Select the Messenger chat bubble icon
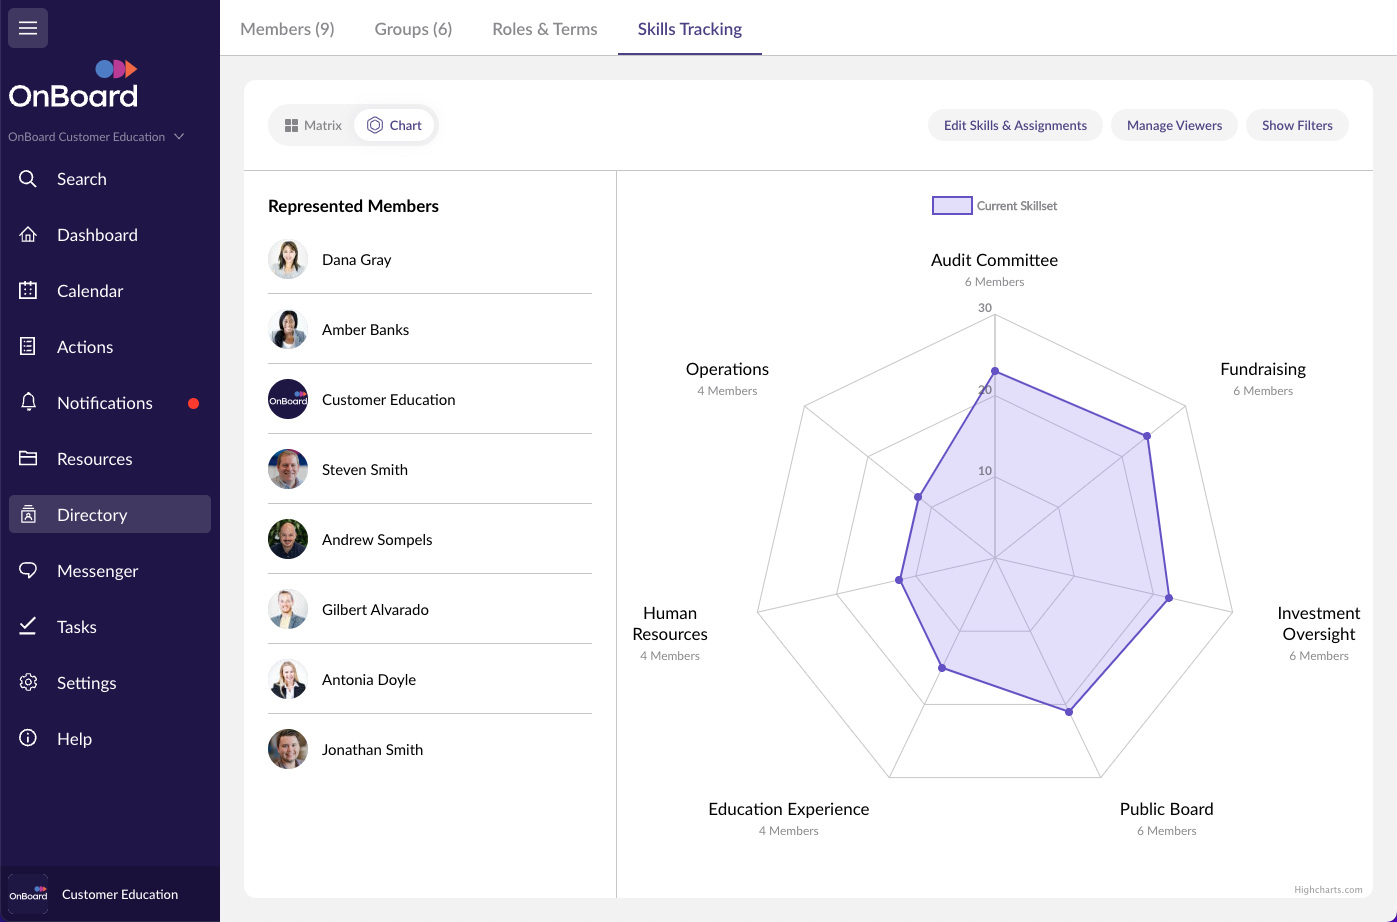Viewport: 1397px width, 922px height. point(28,571)
